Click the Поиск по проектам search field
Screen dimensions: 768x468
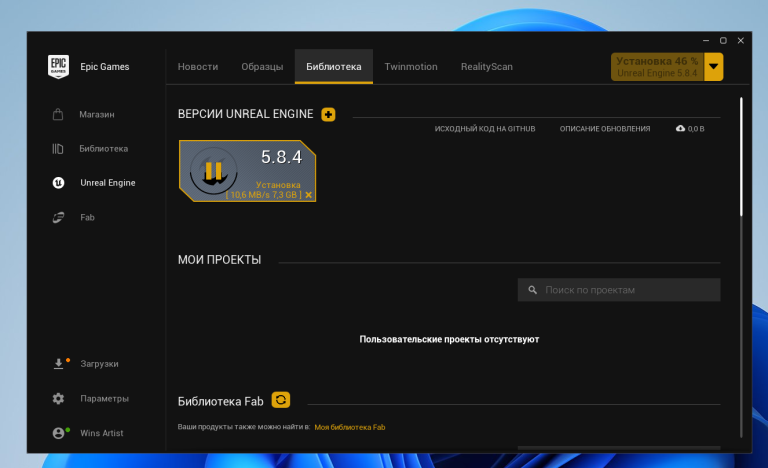tap(619, 290)
